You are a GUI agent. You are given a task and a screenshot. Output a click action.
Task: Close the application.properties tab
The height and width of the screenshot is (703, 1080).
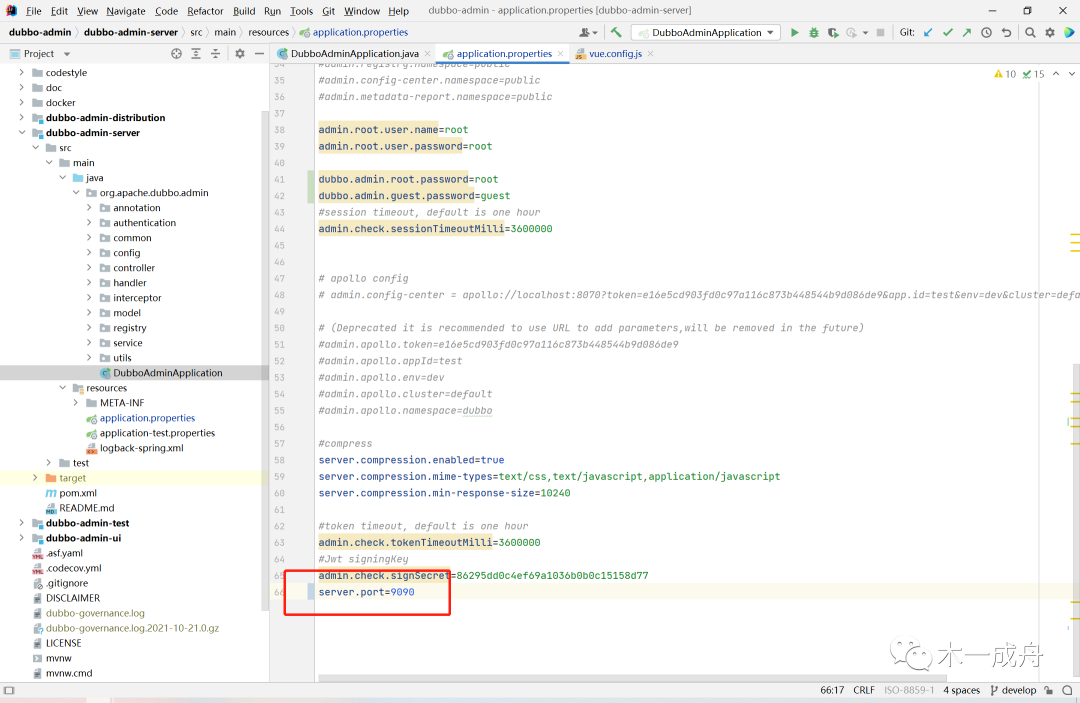(561, 54)
